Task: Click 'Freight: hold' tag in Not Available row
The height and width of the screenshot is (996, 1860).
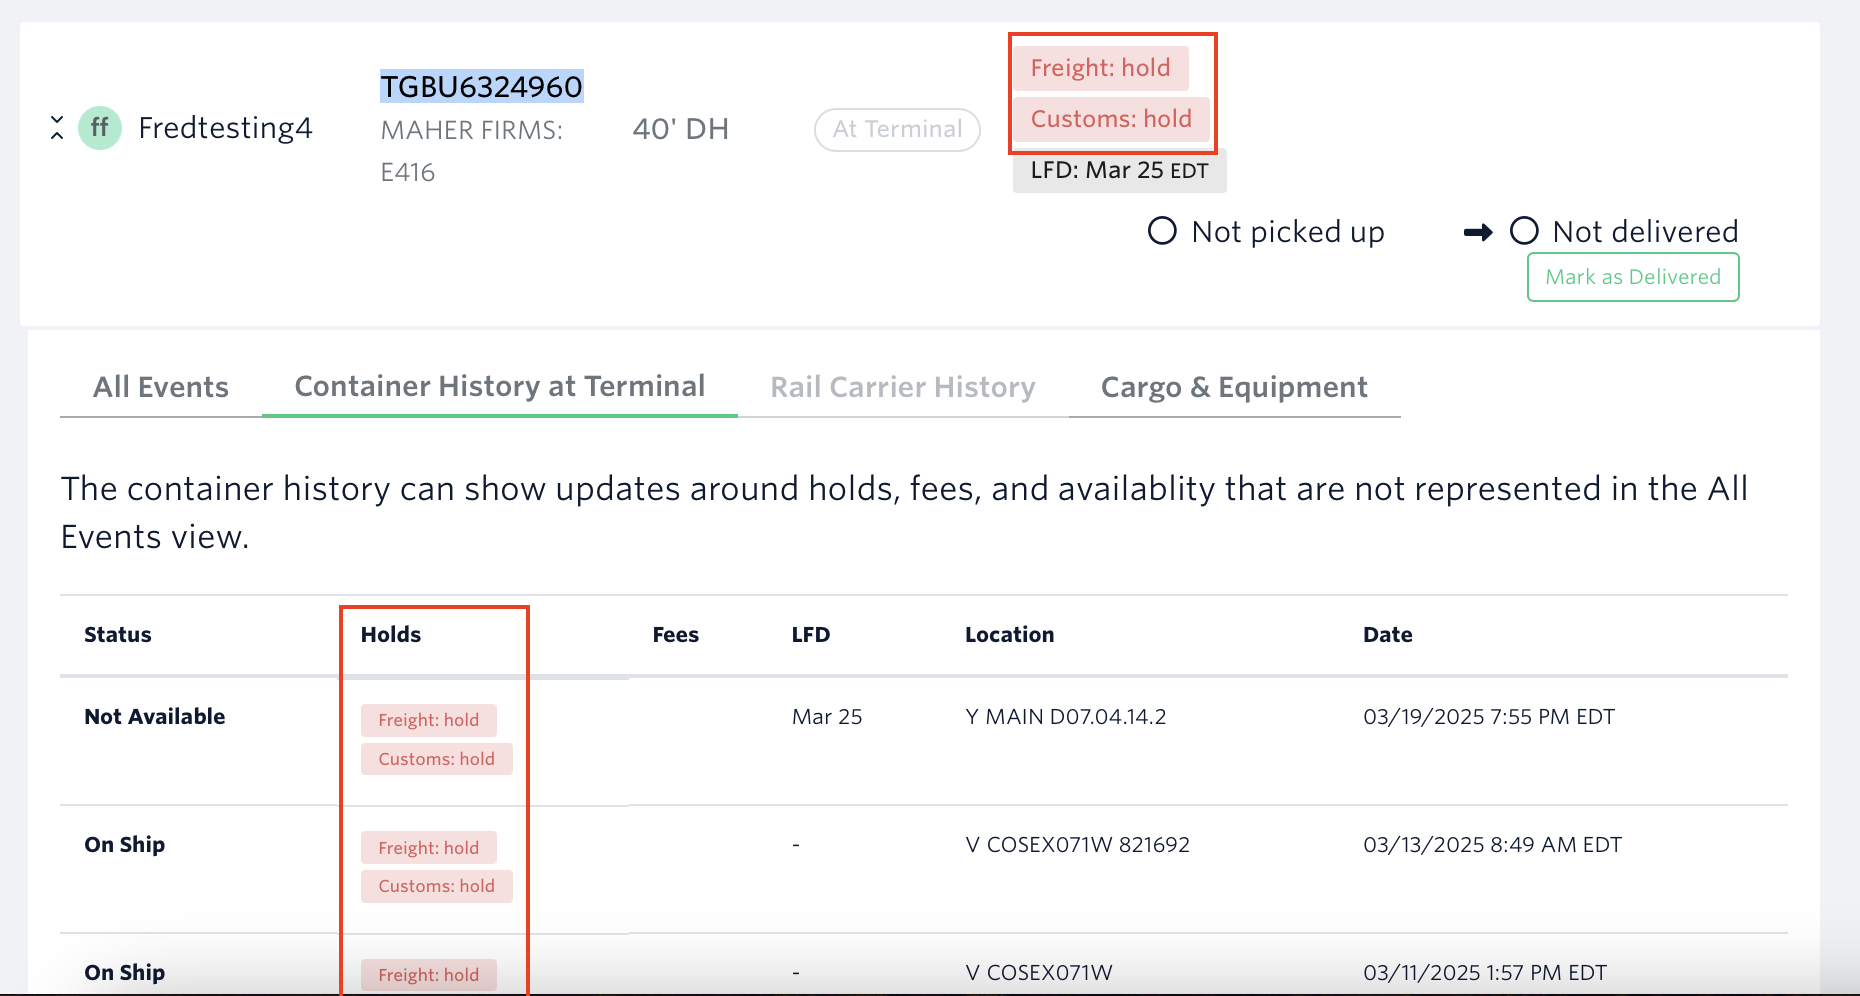Action: tap(428, 720)
